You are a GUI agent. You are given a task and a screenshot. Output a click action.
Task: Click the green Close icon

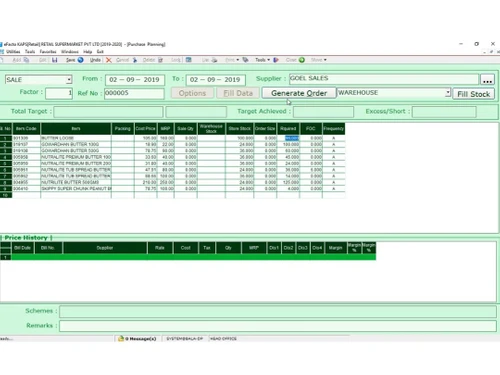[302, 60]
